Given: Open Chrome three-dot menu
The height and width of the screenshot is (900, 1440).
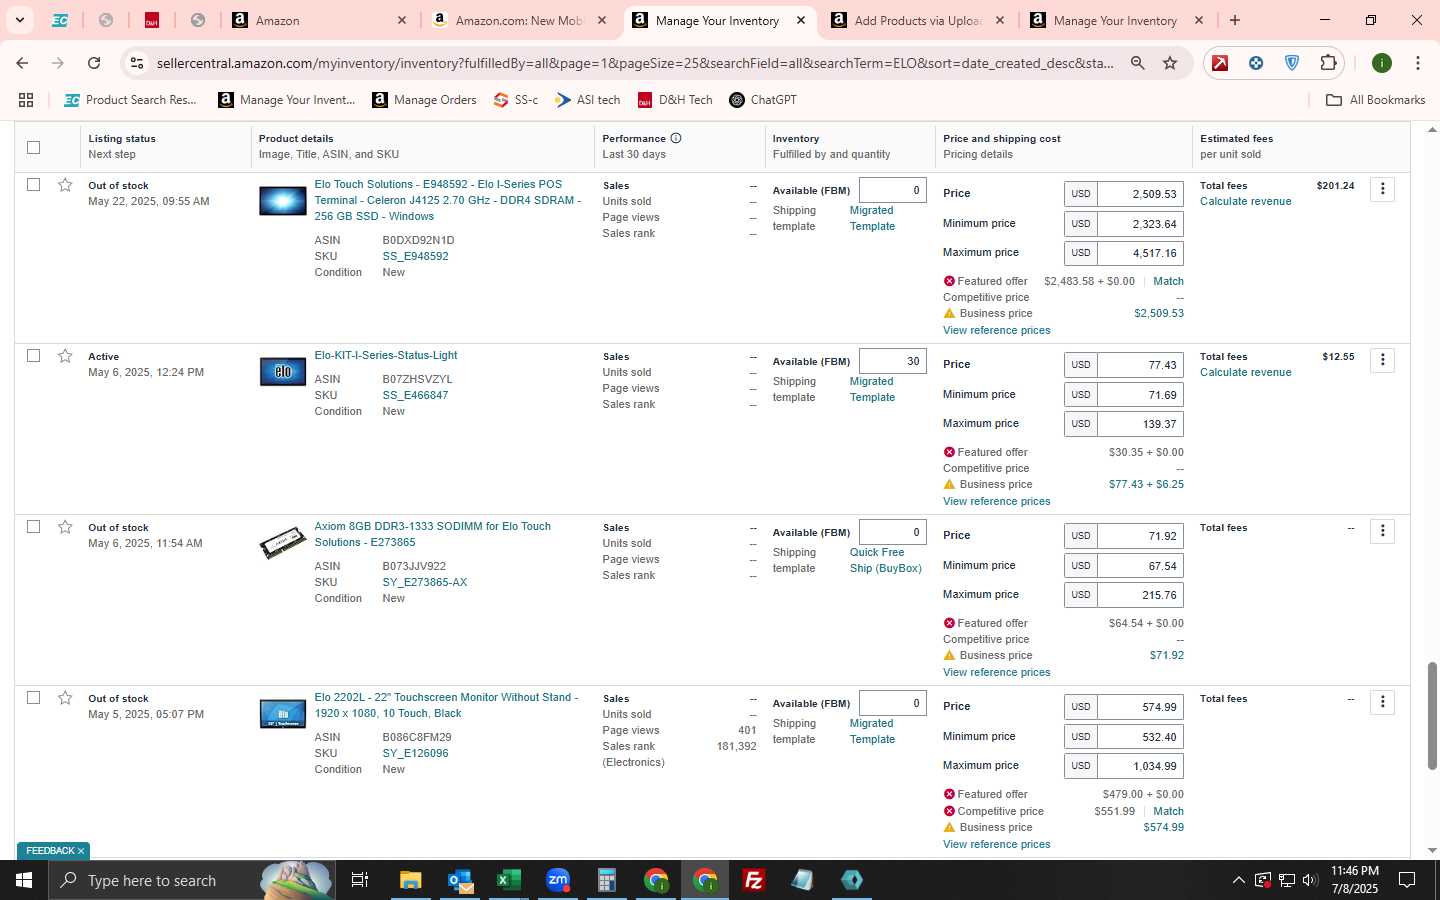Looking at the screenshot, I should [1418, 63].
